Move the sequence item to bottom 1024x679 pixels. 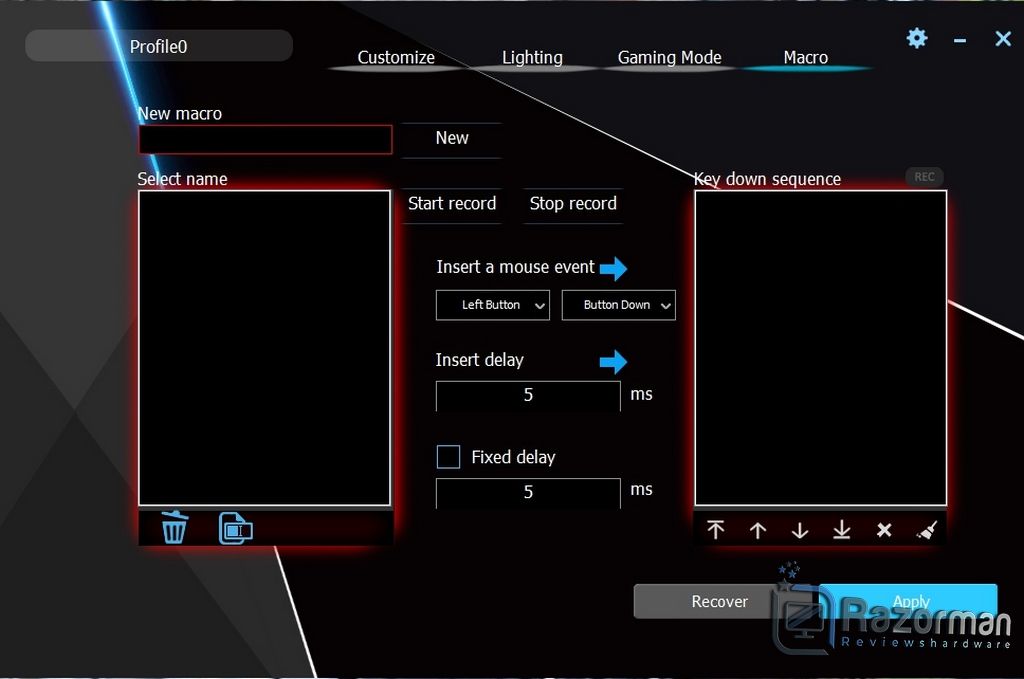click(842, 529)
